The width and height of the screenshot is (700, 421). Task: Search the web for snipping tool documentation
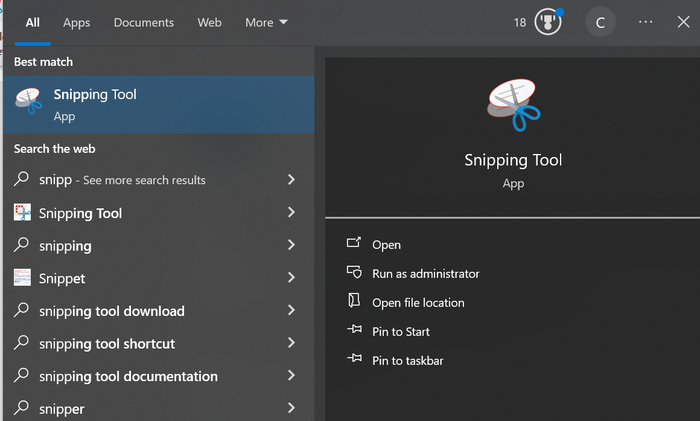pos(128,376)
